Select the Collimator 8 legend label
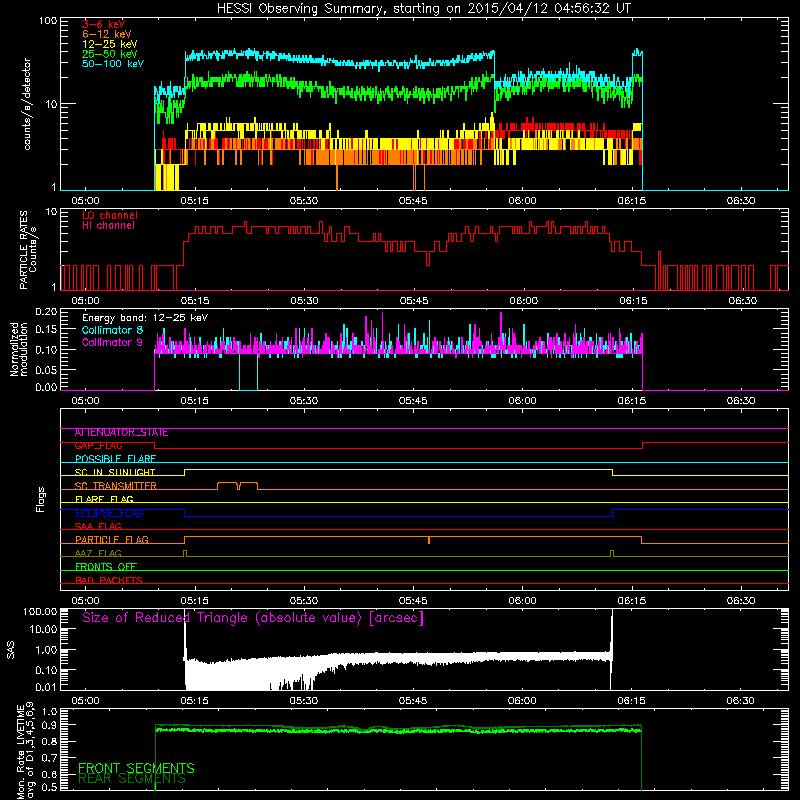The width and height of the screenshot is (800, 800). [x=112, y=330]
